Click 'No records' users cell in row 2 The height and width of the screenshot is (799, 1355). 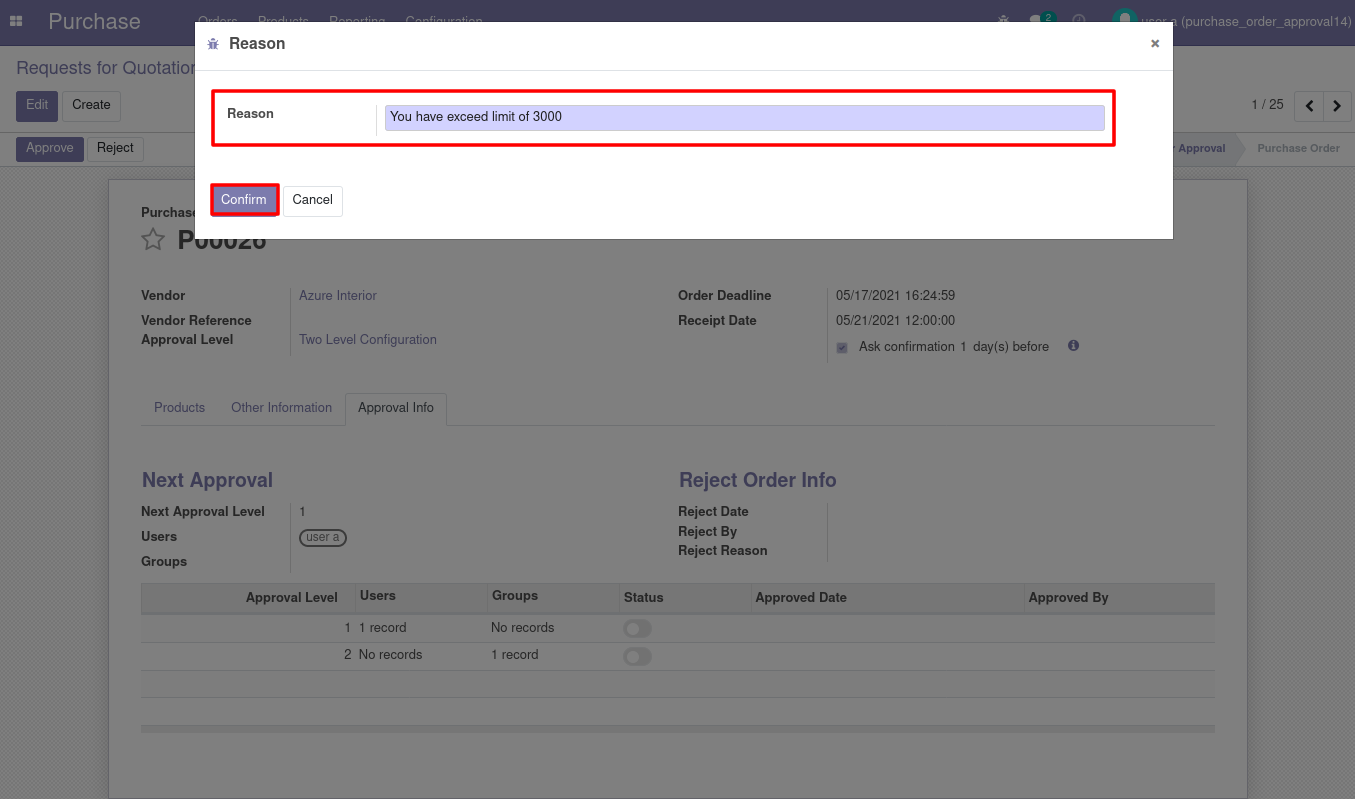tap(390, 655)
